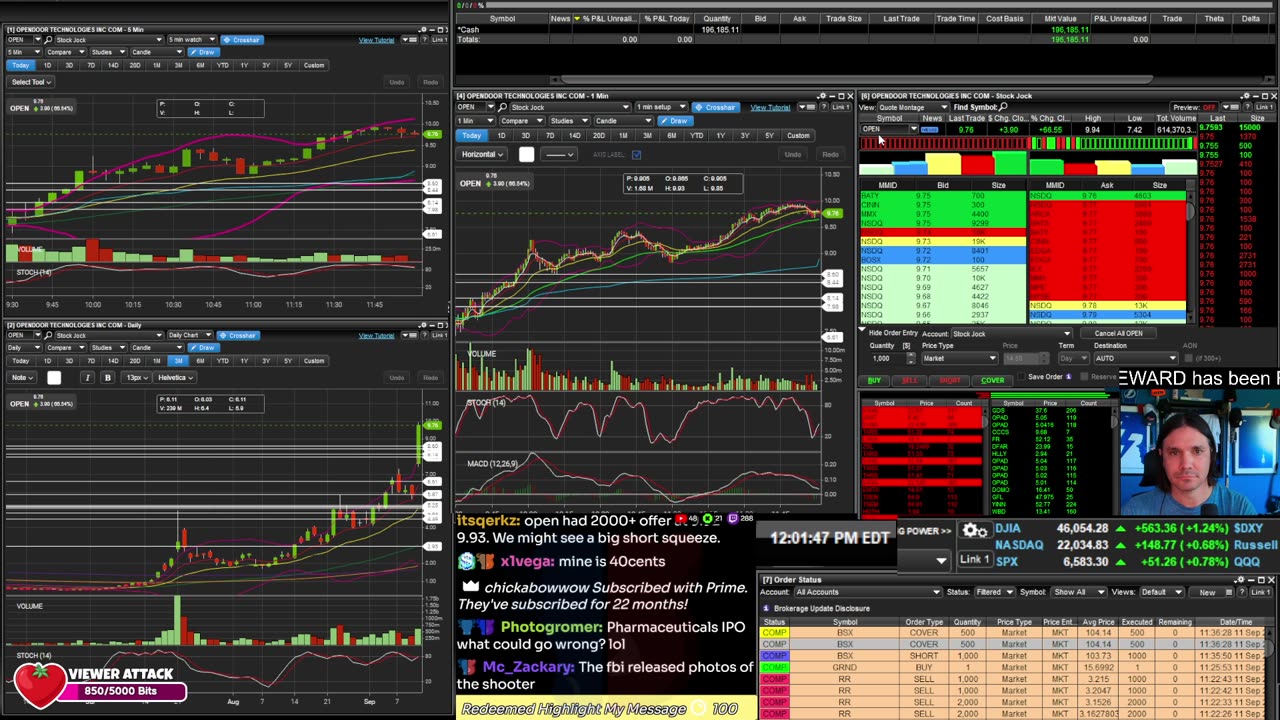The height and width of the screenshot is (720, 1280).
Task: Click the Draw pencil button in 1 Min chart
Action: pyautogui.click(x=676, y=121)
